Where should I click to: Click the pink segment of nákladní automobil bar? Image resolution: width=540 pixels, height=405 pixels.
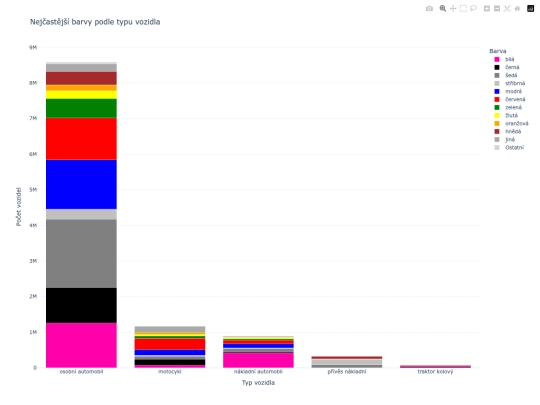(x=258, y=361)
